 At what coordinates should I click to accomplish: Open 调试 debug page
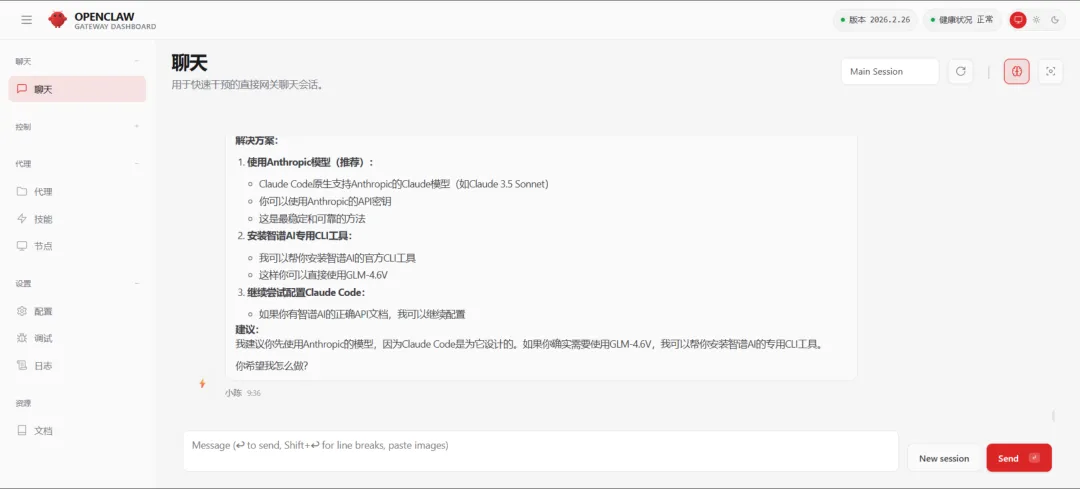pos(77,338)
